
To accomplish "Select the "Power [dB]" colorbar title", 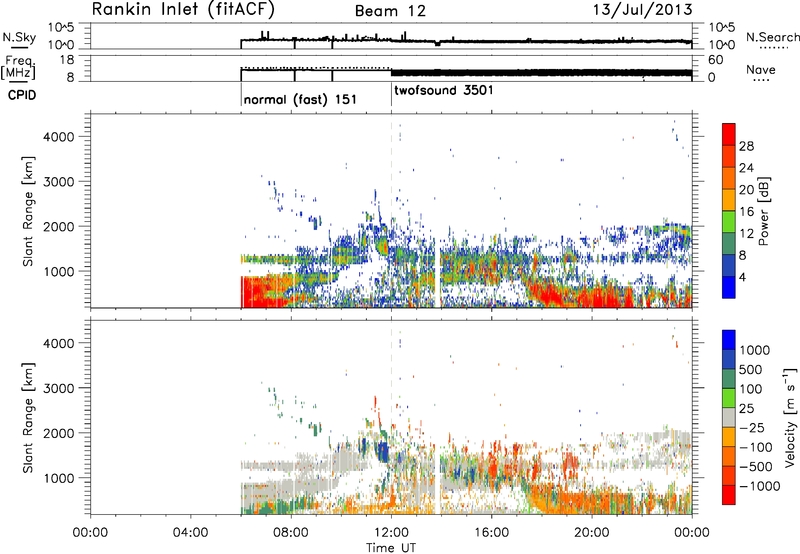I will pyautogui.click(x=763, y=211).
